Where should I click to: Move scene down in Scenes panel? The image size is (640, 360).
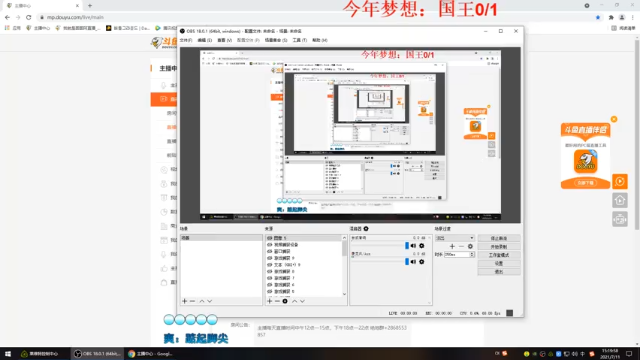point(210,301)
